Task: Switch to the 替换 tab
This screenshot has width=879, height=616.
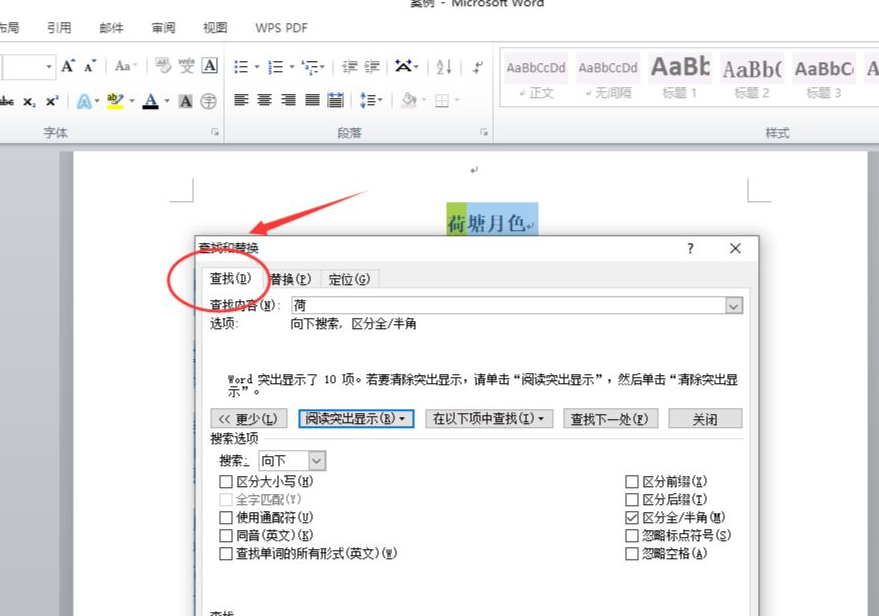Action: [x=289, y=278]
